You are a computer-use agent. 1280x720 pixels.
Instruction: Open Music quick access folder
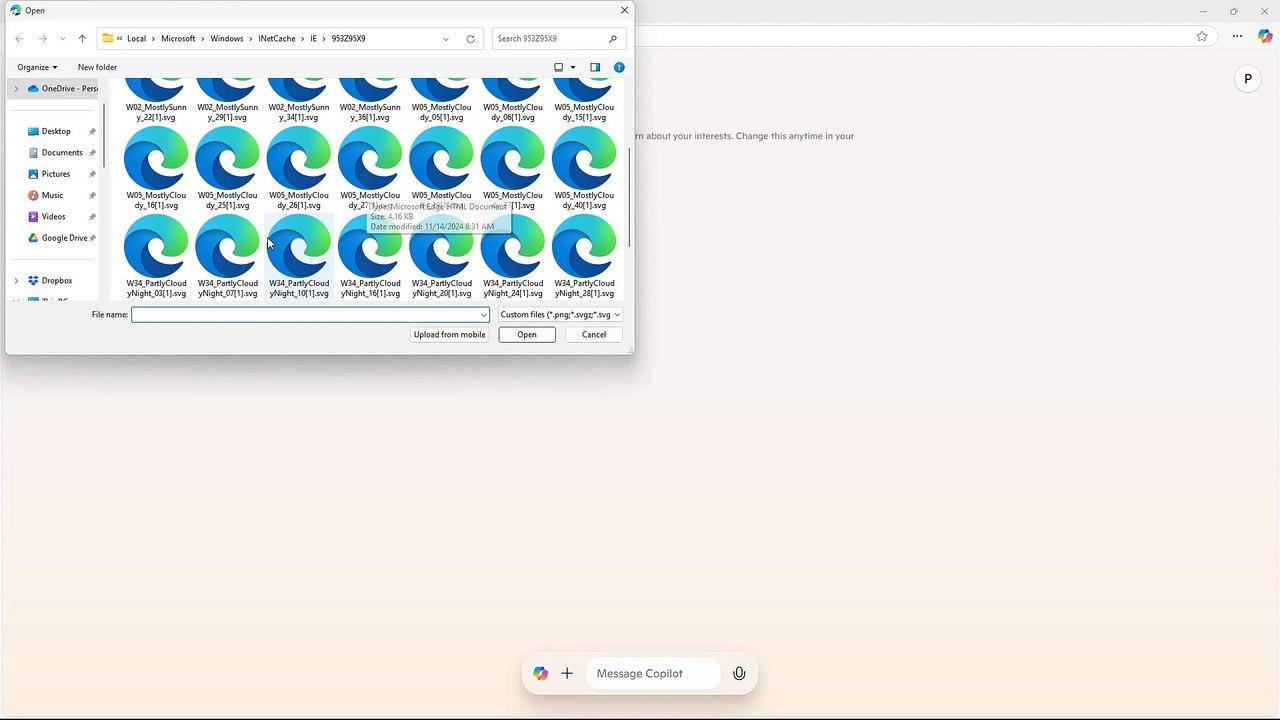52,195
